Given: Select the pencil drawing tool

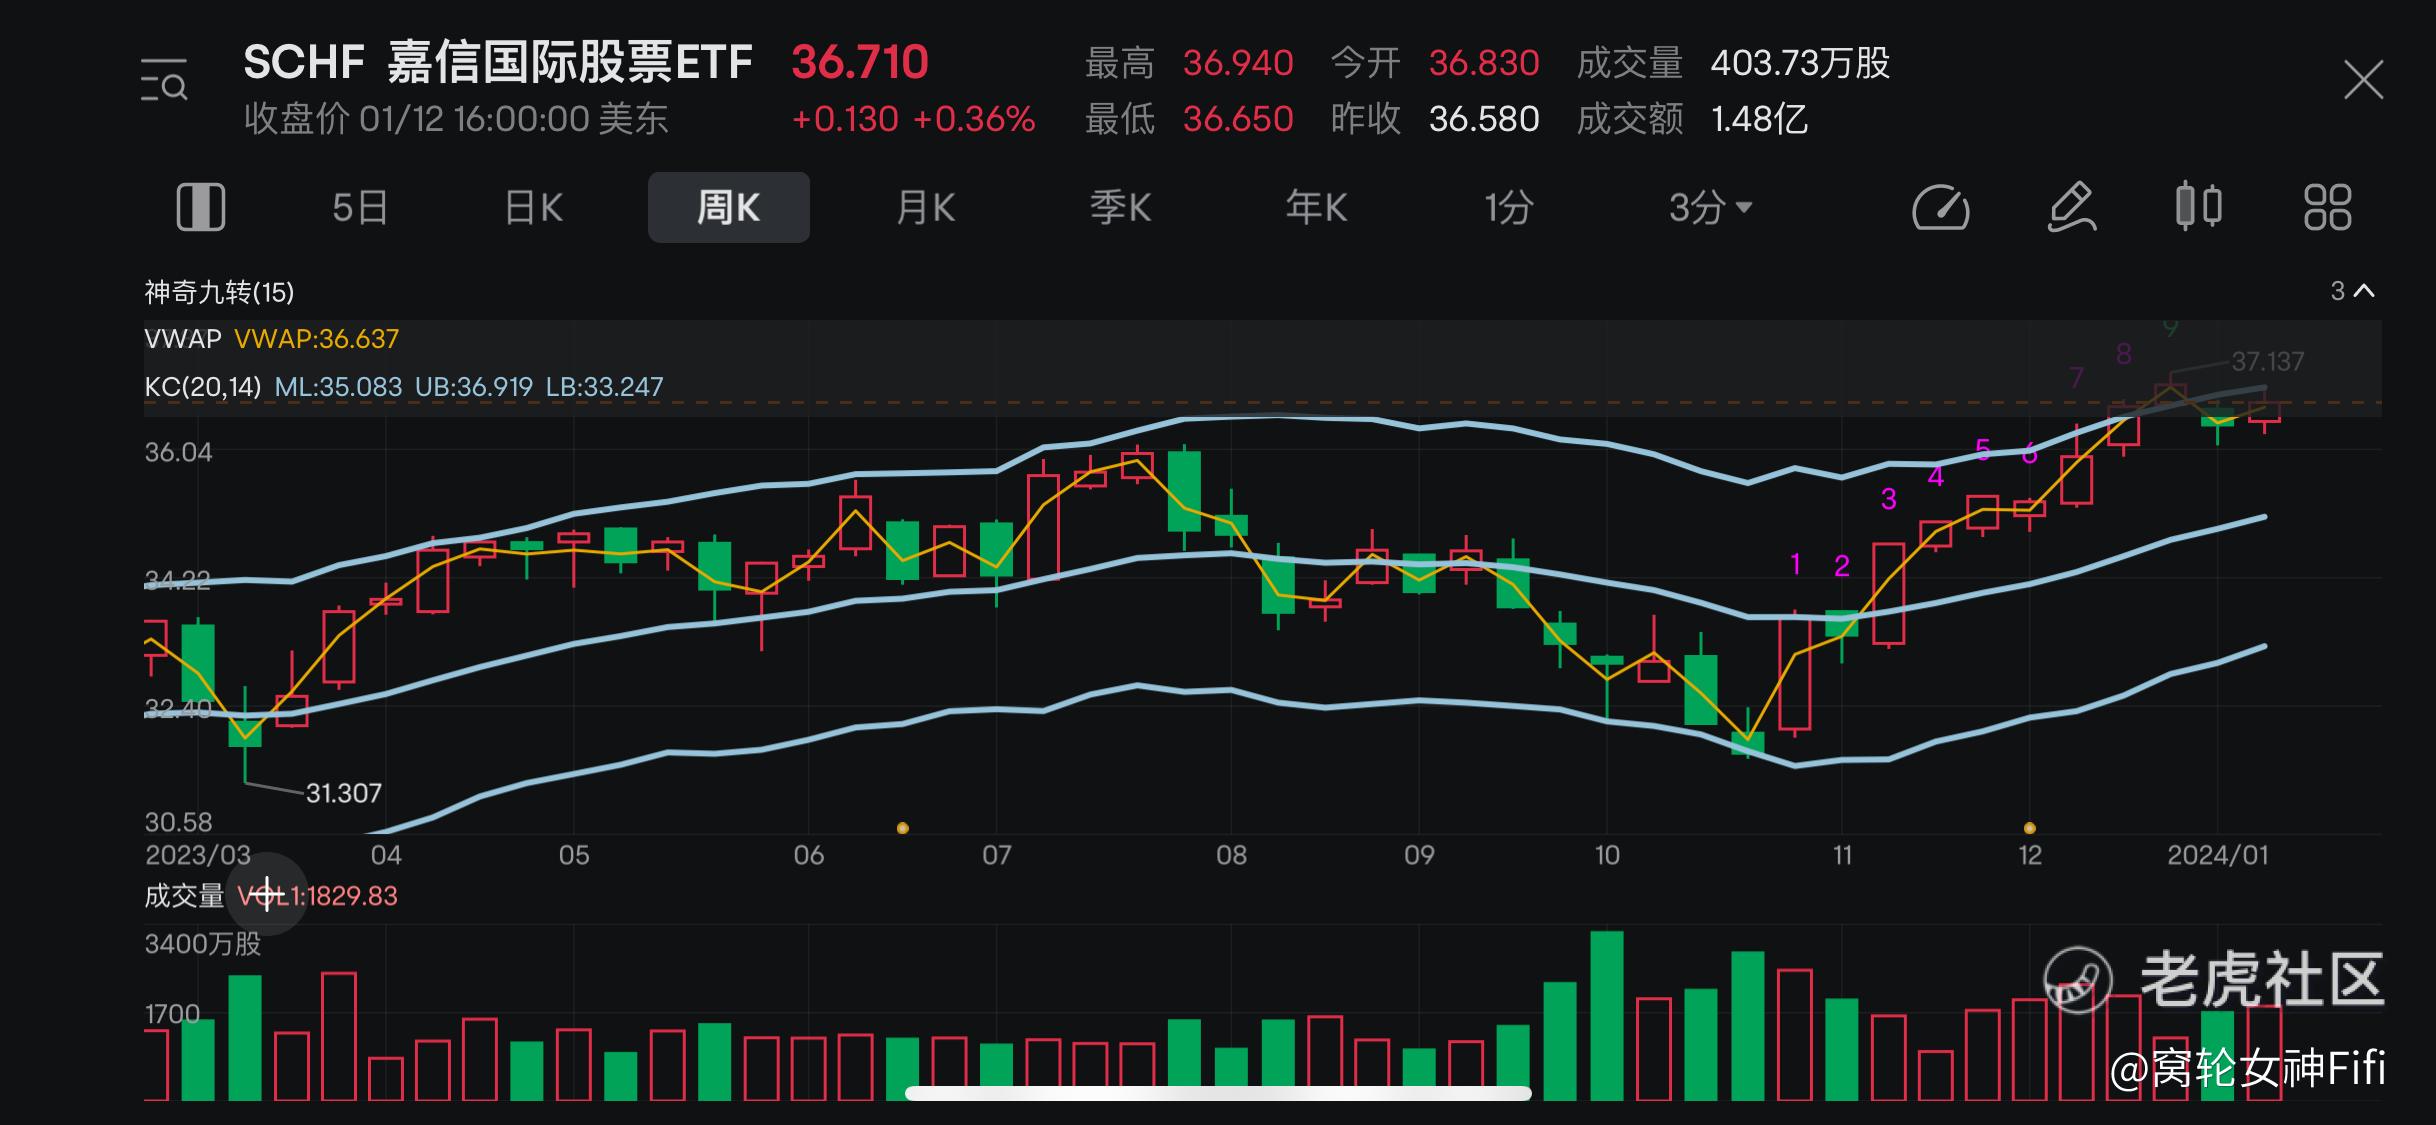Looking at the screenshot, I should click(x=2072, y=207).
